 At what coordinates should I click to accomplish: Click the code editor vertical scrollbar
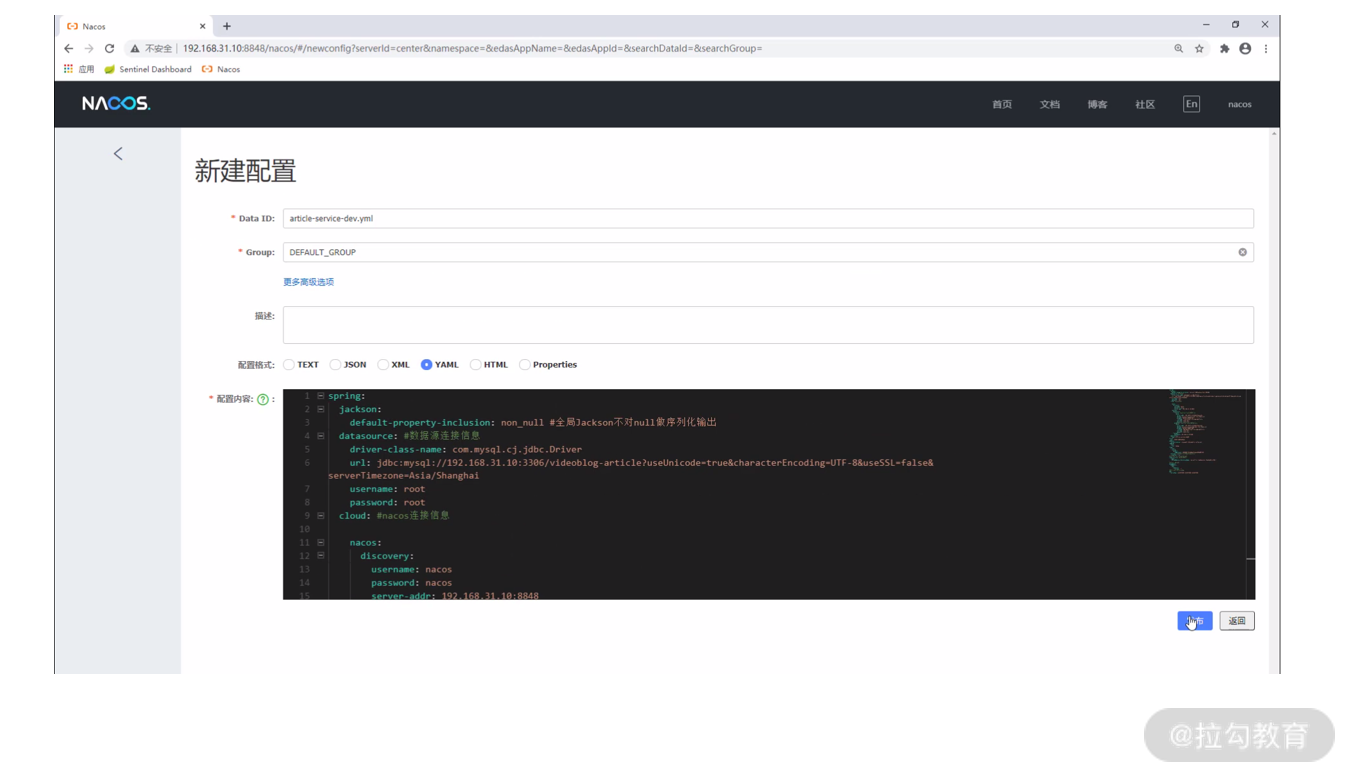1251,494
